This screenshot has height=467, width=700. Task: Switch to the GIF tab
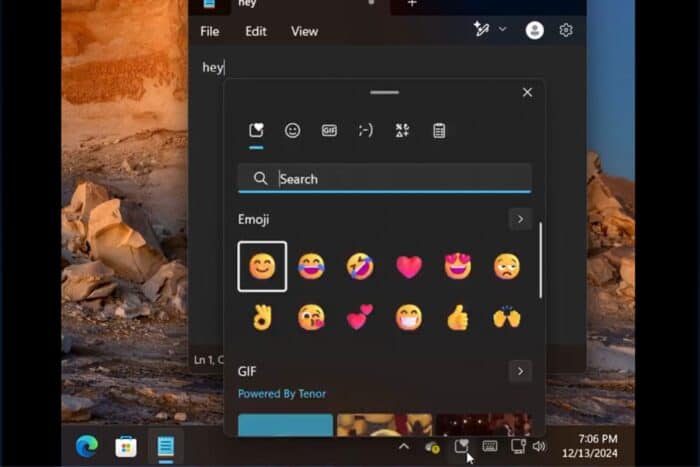pos(329,130)
